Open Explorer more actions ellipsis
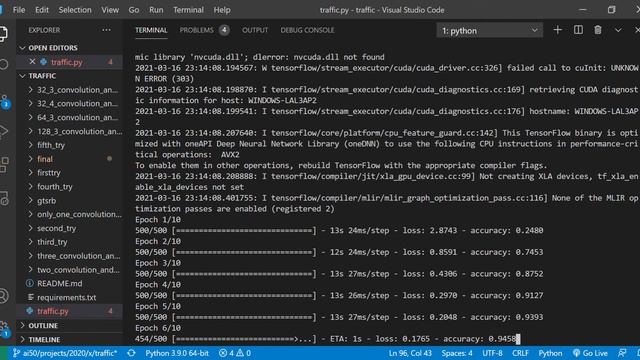 [107, 30]
